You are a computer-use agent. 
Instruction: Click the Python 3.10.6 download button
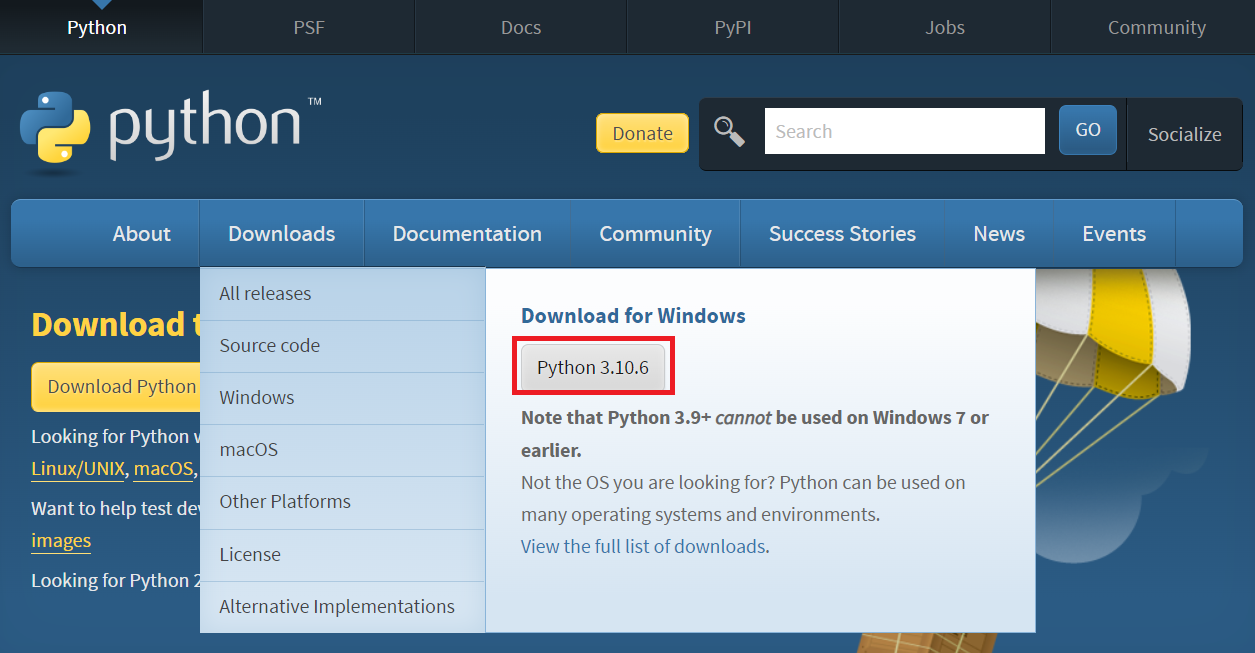click(593, 367)
